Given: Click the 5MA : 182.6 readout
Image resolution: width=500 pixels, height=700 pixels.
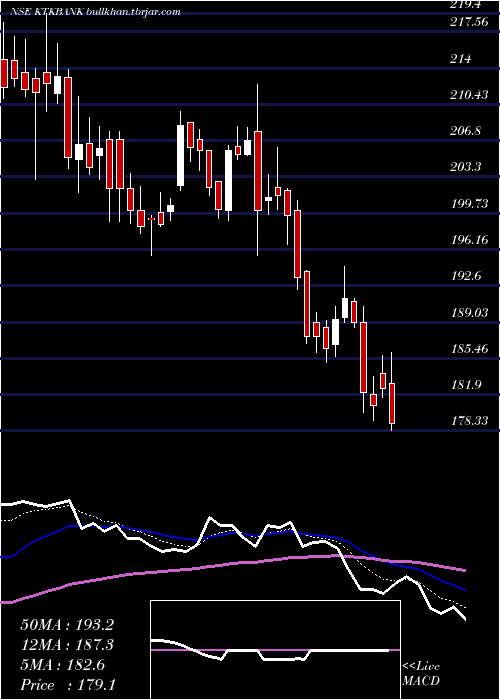Looking at the screenshot, I should (63, 665).
